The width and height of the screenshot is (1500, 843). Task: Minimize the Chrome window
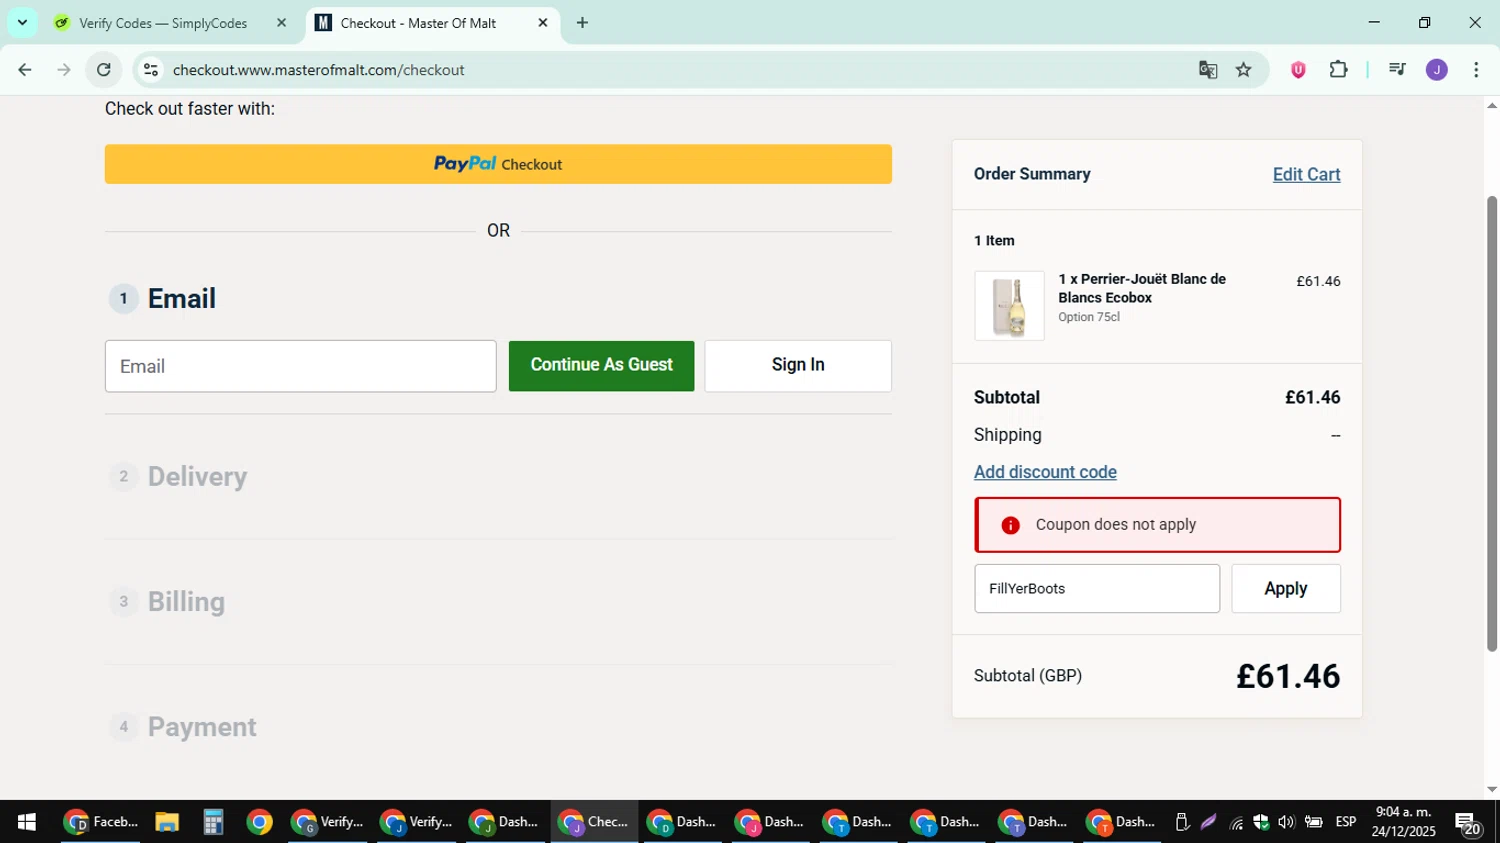coord(1374,22)
